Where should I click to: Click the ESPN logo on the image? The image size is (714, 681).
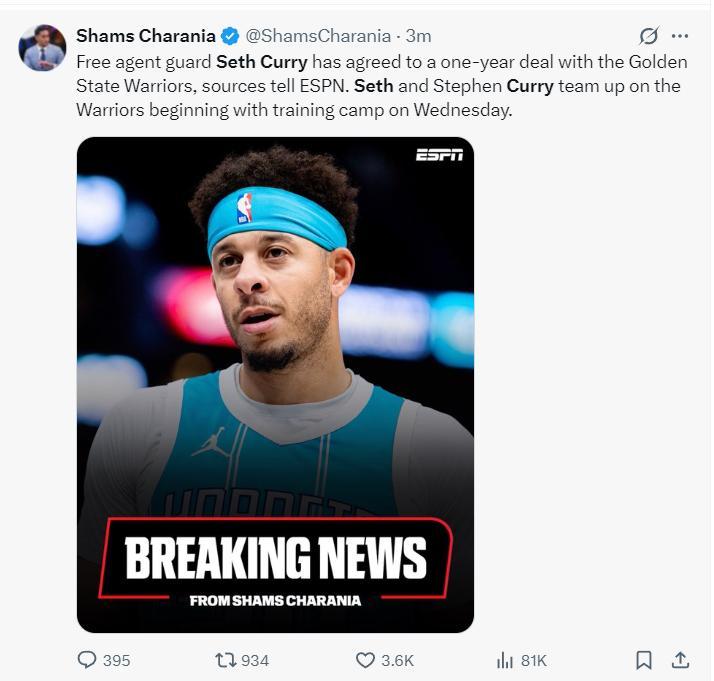[439, 155]
